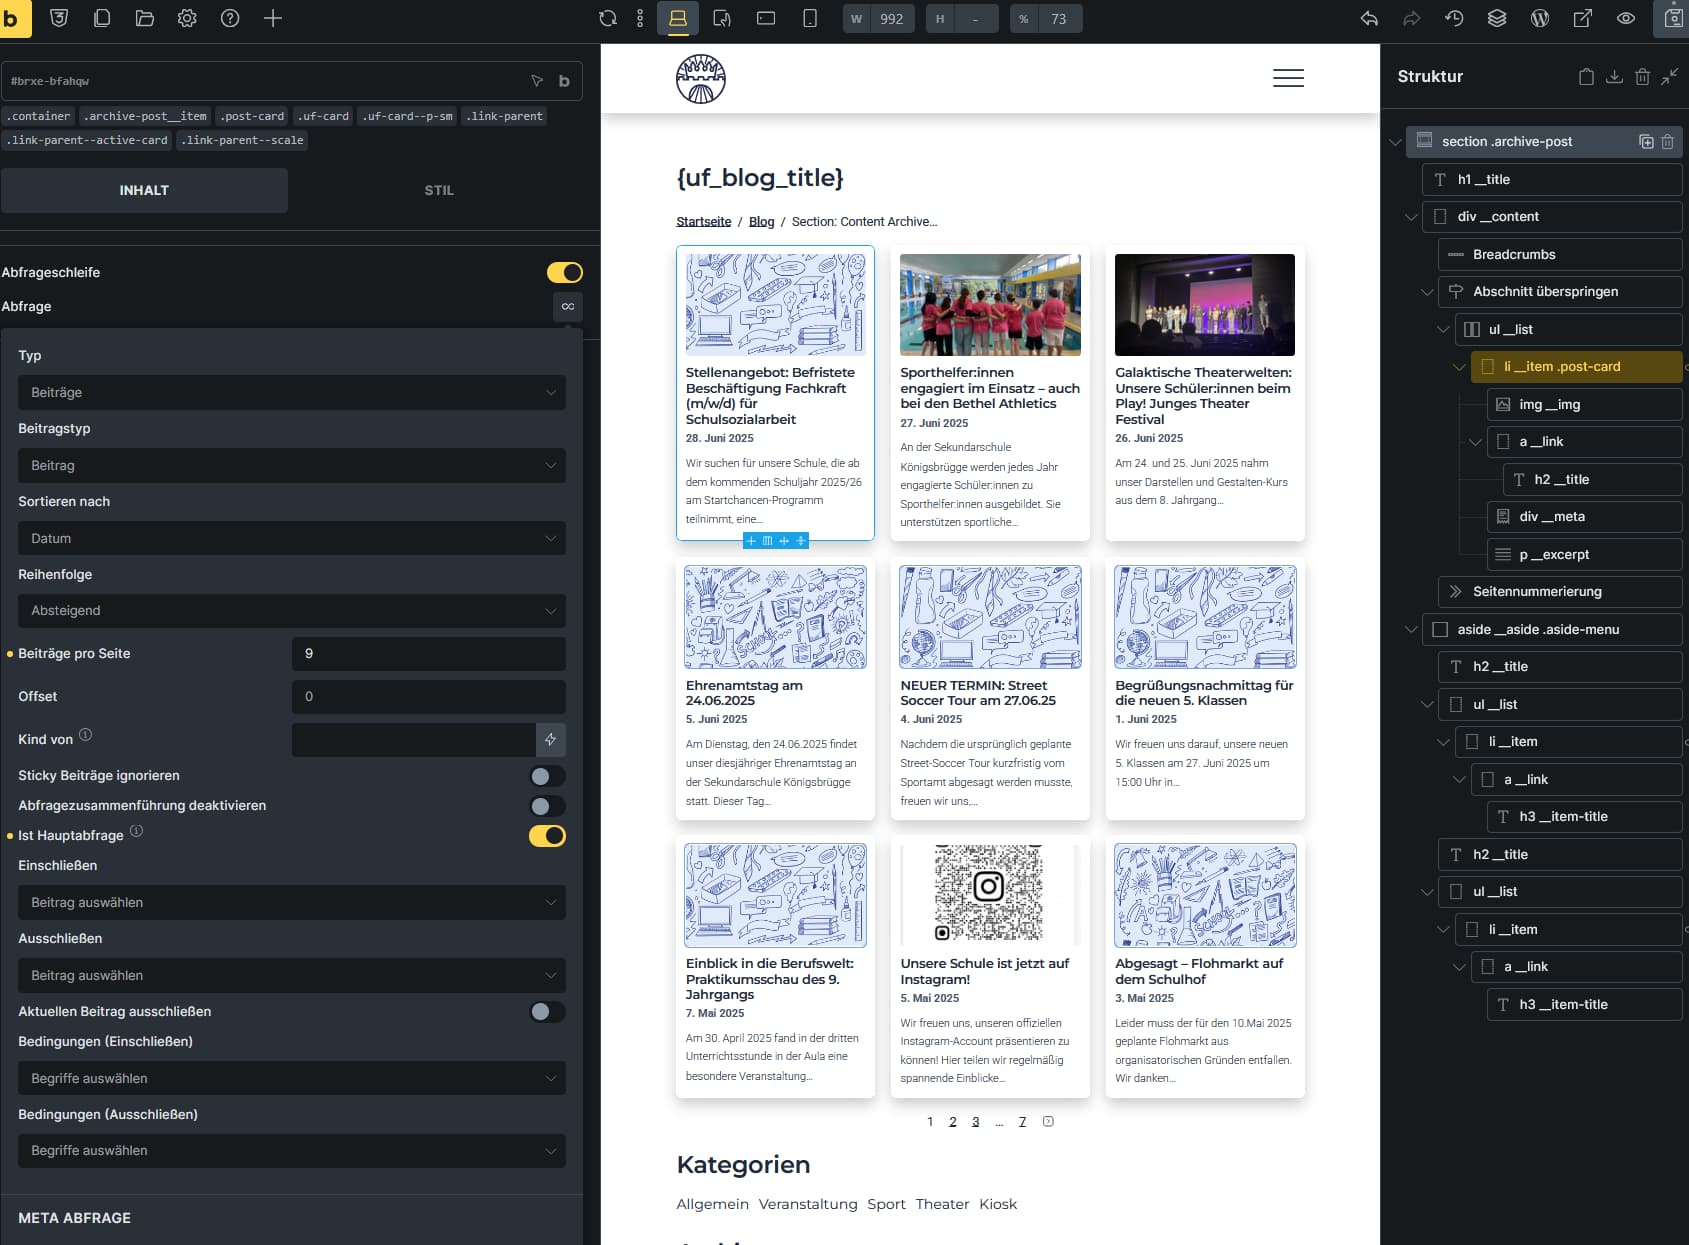Enable Sticky Beiträge ignorieren toggle

547,776
